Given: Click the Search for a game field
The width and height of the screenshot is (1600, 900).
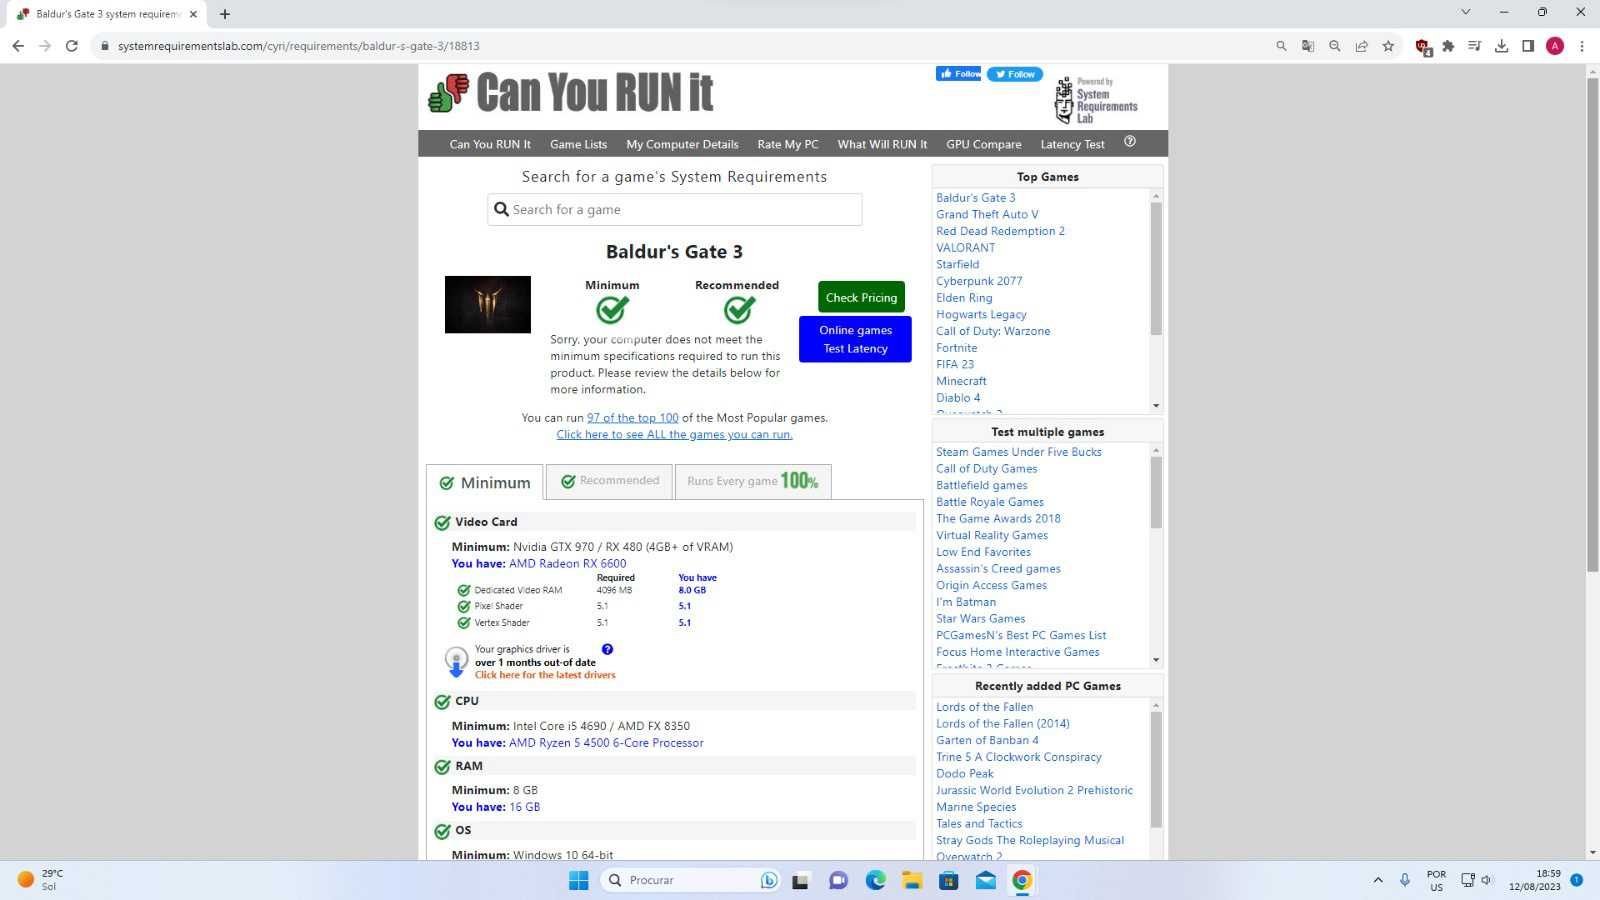Looking at the screenshot, I should [x=675, y=209].
